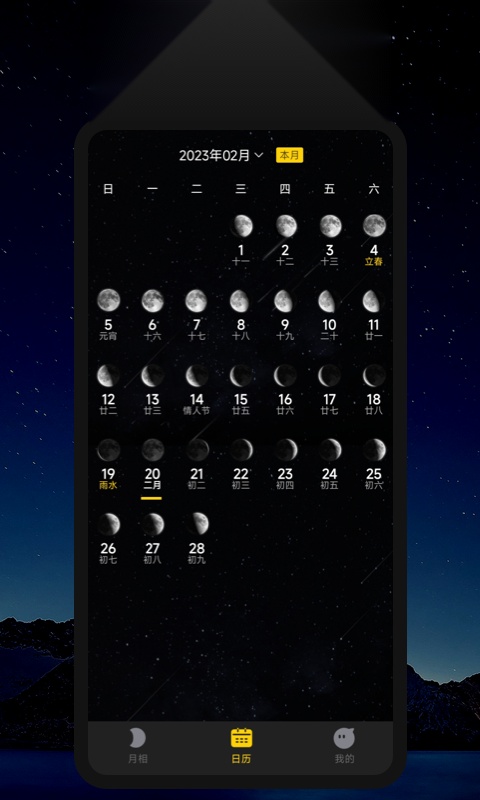Tap the date number 1 labeled 十一
This screenshot has width=480, height=800.
241,250
